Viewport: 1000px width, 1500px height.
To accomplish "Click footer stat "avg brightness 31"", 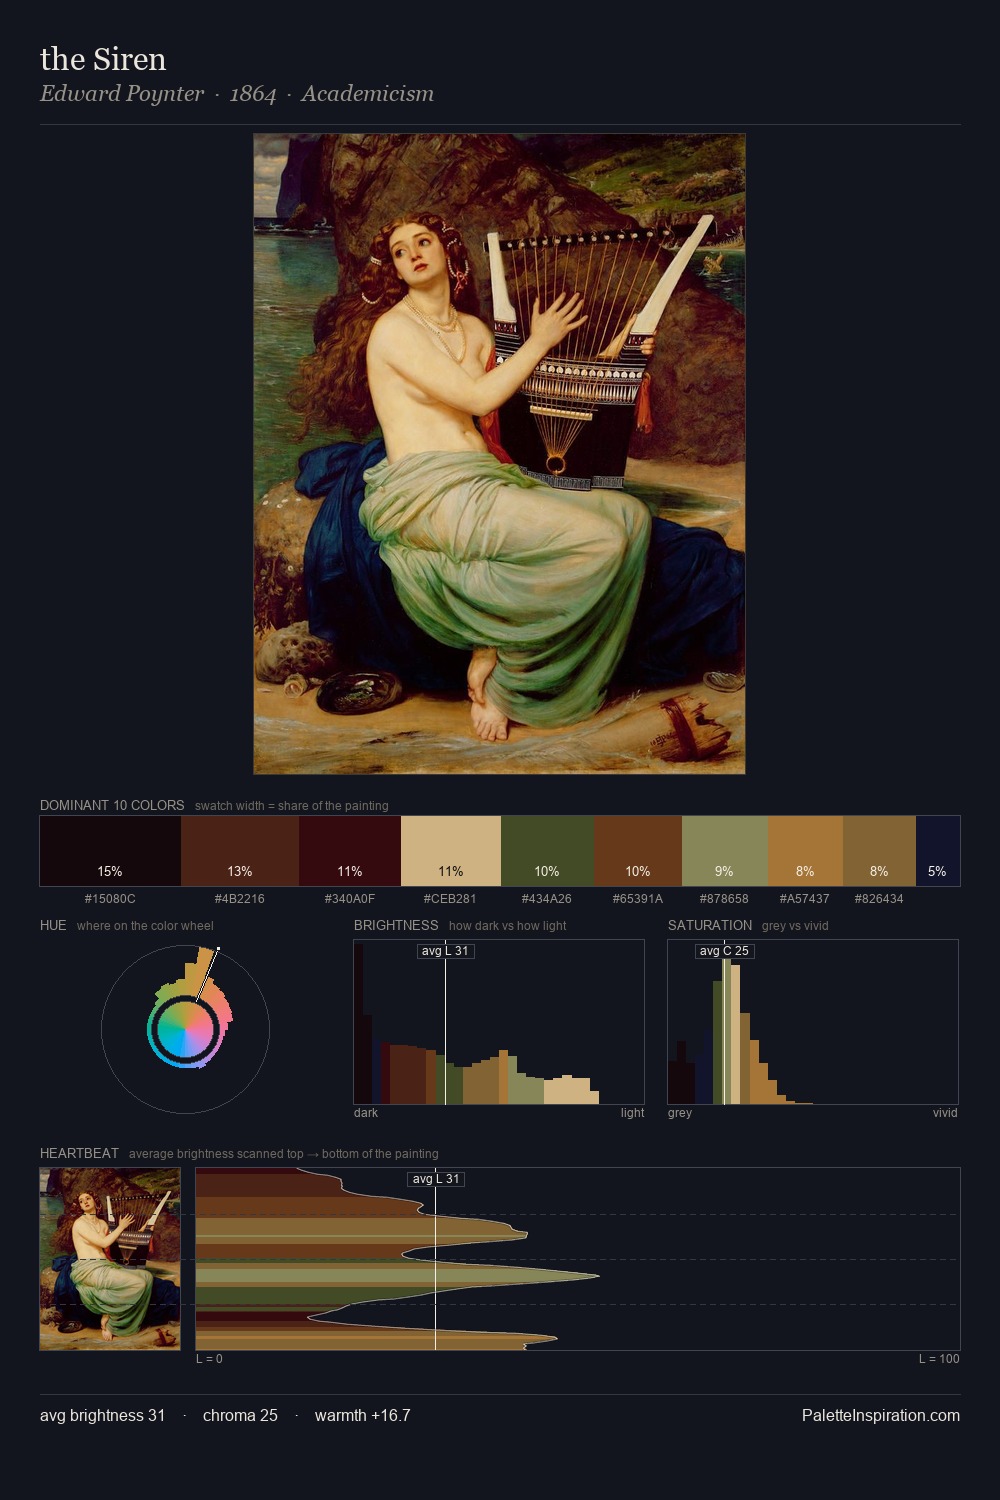I will tap(103, 1415).
